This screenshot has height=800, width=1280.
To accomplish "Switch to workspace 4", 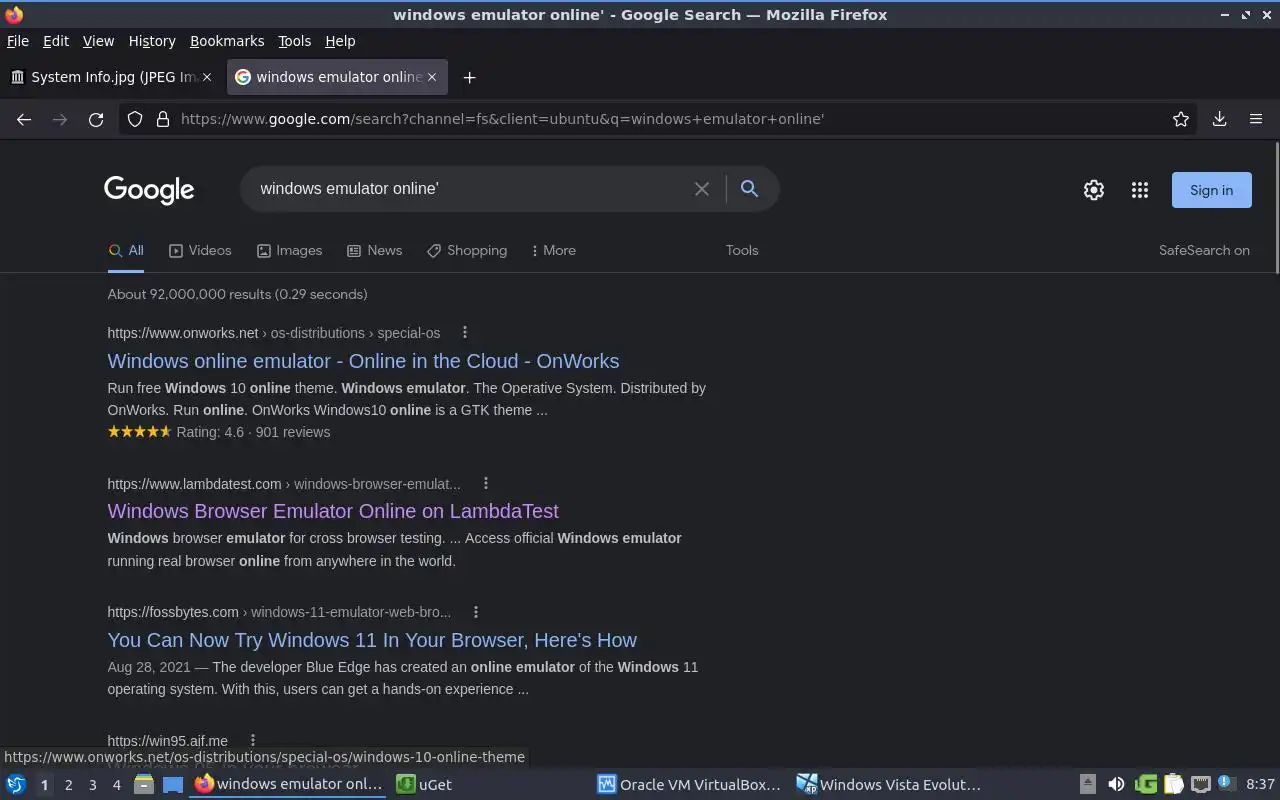I will [x=116, y=785].
